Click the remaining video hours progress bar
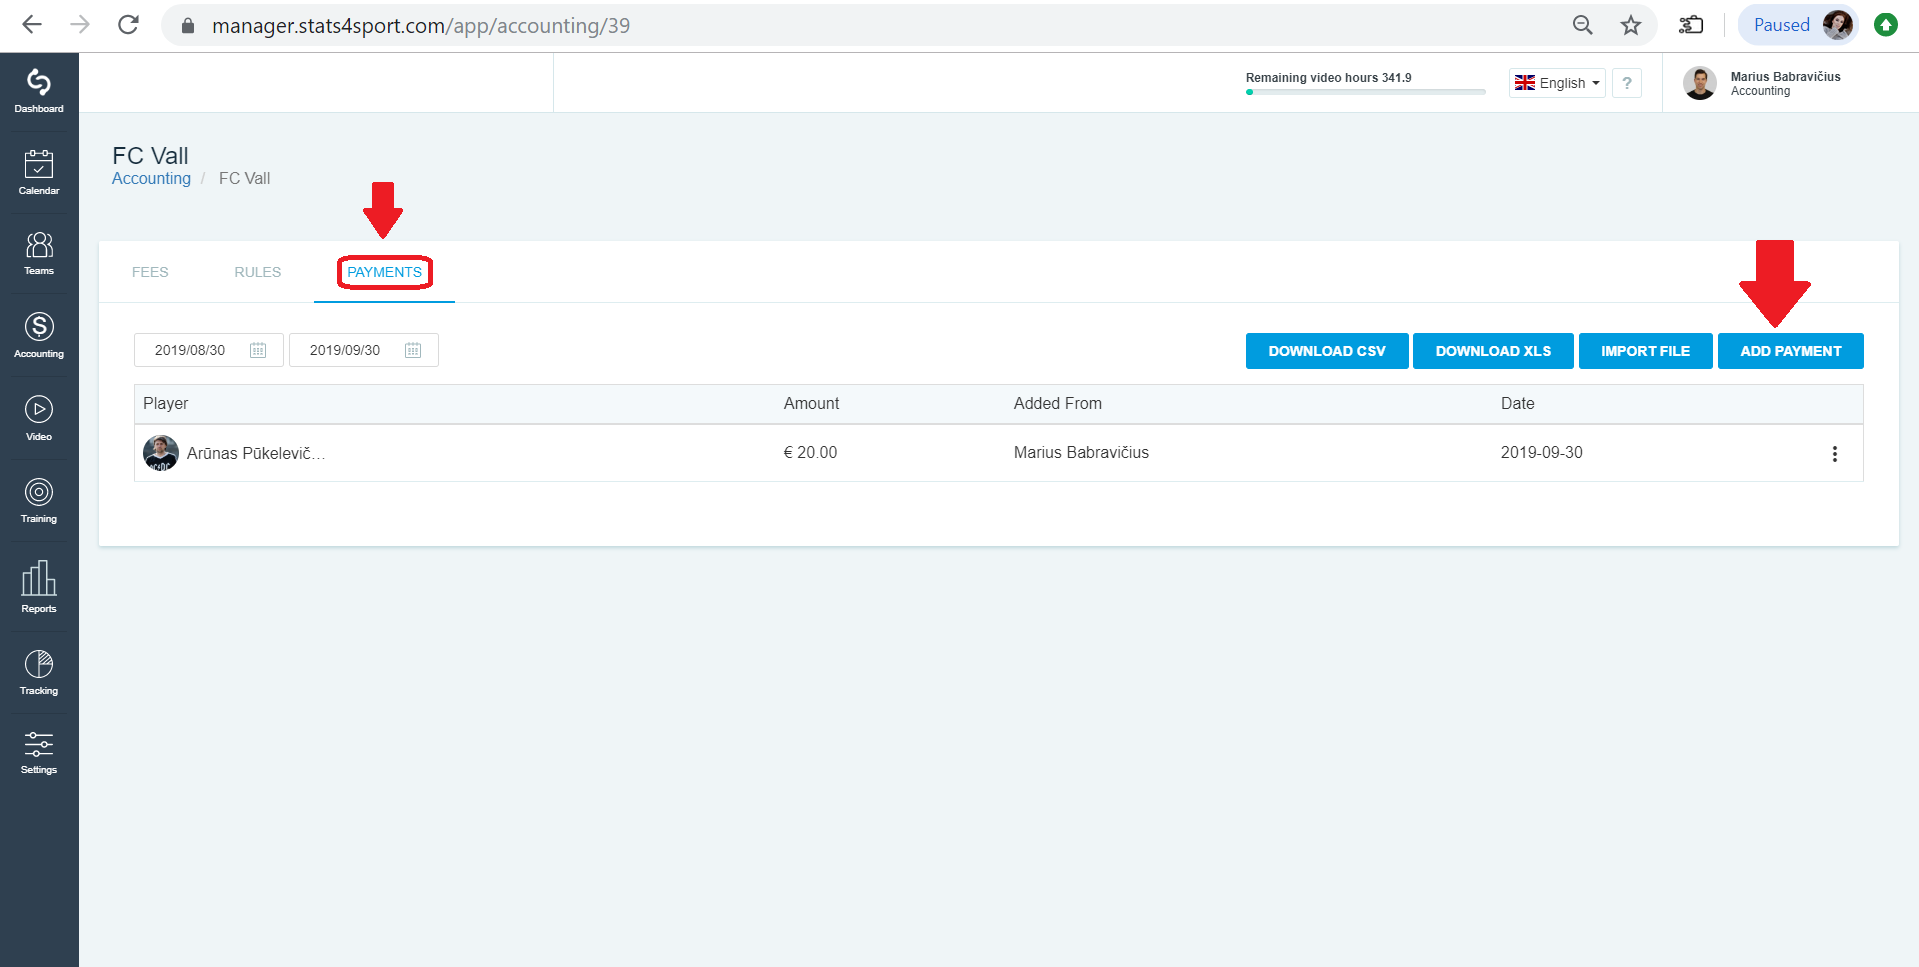The width and height of the screenshot is (1919, 967). point(1365,92)
